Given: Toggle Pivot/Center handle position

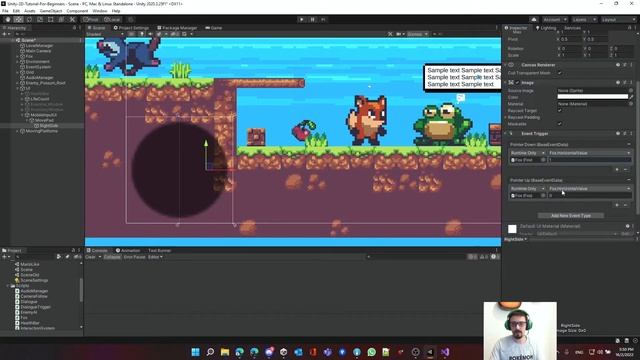Looking at the screenshot, I should coord(91,19).
